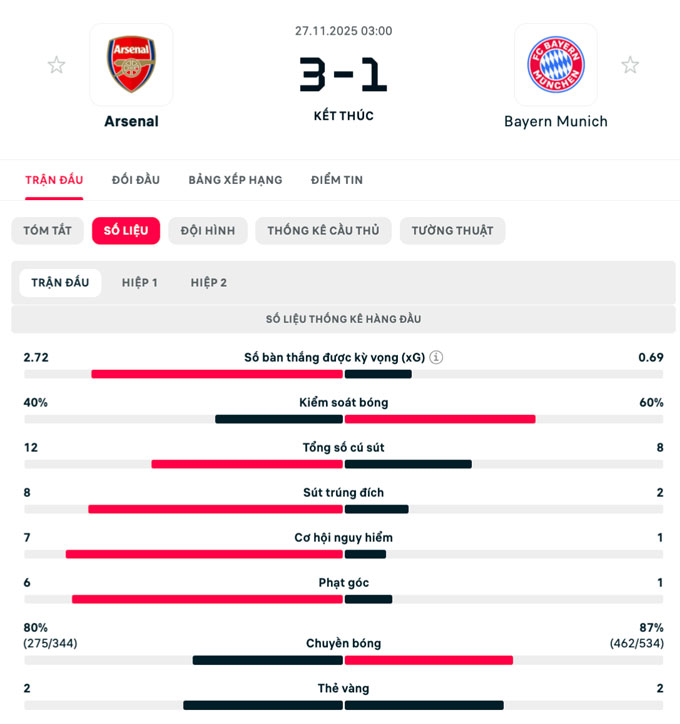The height and width of the screenshot is (724, 680).
Task: Select the TRẬN ĐẤU full-match period filter
Action: pyautogui.click(x=60, y=283)
